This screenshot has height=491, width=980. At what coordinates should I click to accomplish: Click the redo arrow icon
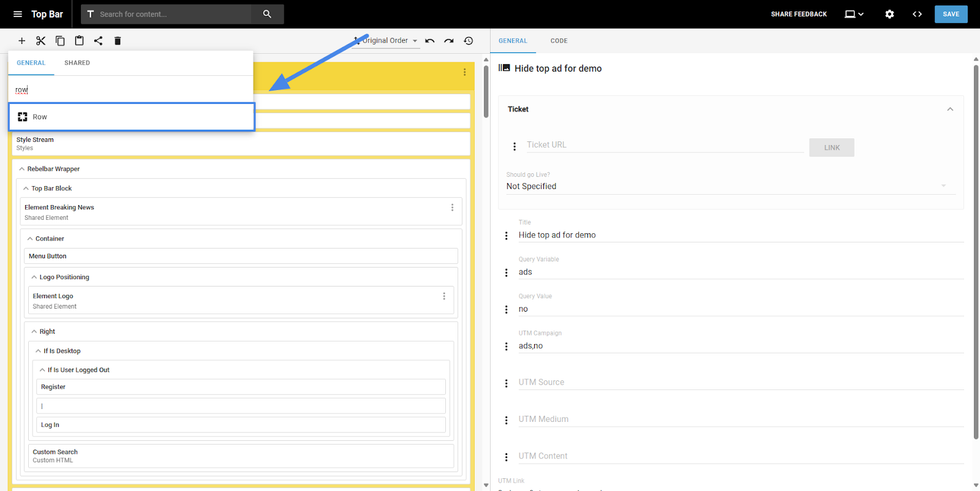pyautogui.click(x=449, y=41)
